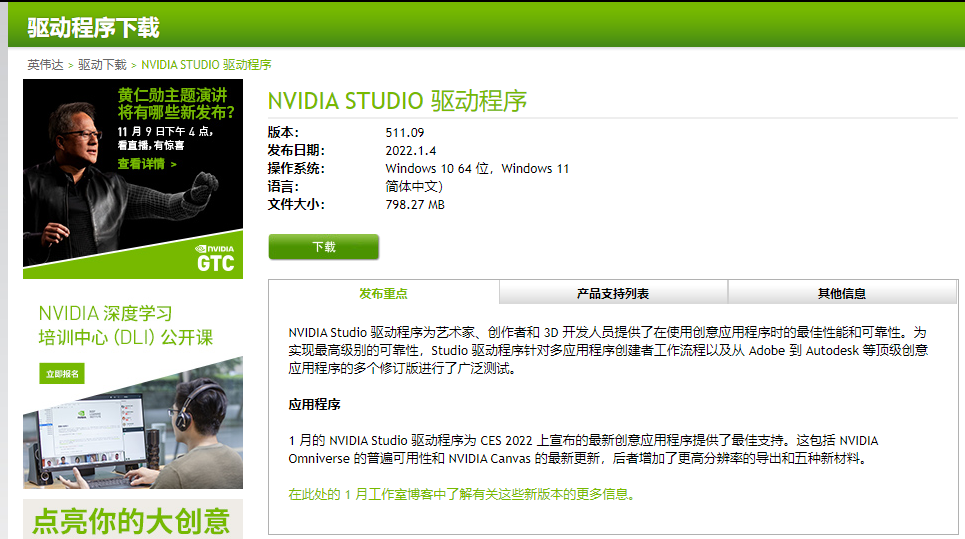Open 驱动下载 breadcrumb link
This screenshot has height=539, width=965.
102,64
